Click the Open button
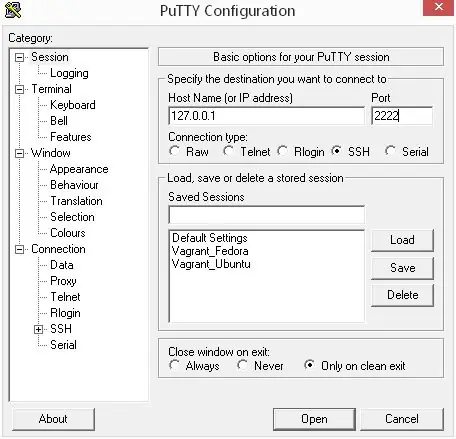The width and height of the screenshot is (456, 439). [x=314, y=419]
